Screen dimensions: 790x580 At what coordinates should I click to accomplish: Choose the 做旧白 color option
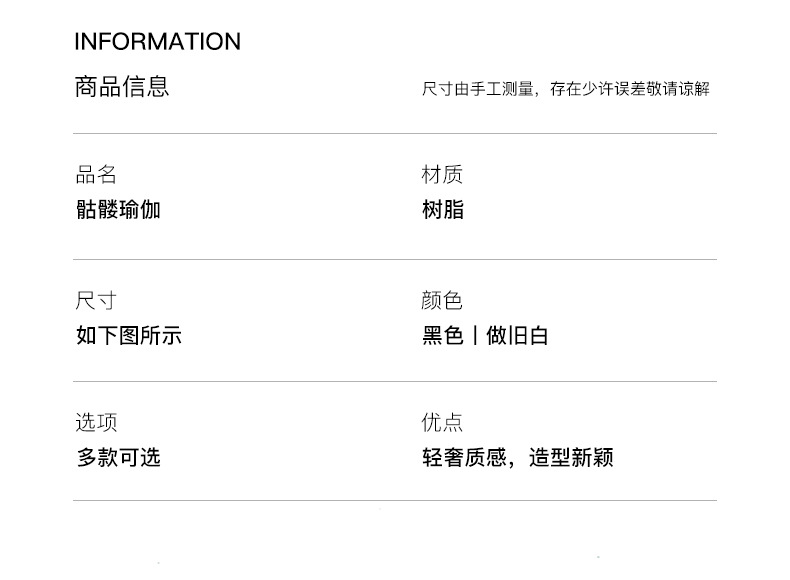[x=517, y=336]
